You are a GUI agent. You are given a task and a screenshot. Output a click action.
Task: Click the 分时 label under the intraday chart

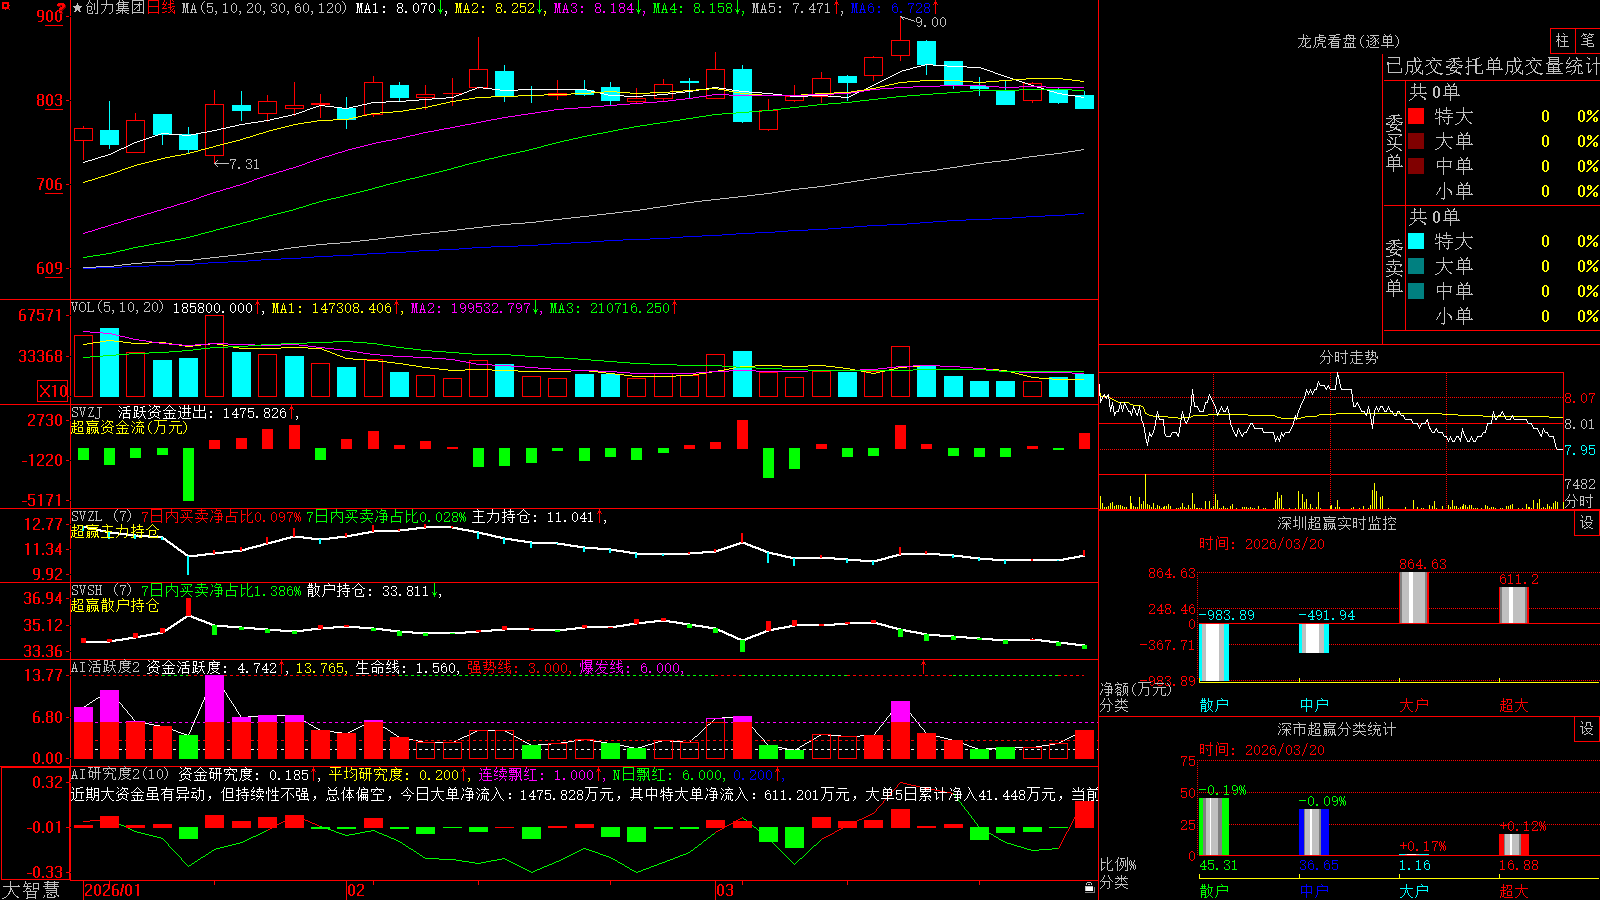click(1579, 501)
